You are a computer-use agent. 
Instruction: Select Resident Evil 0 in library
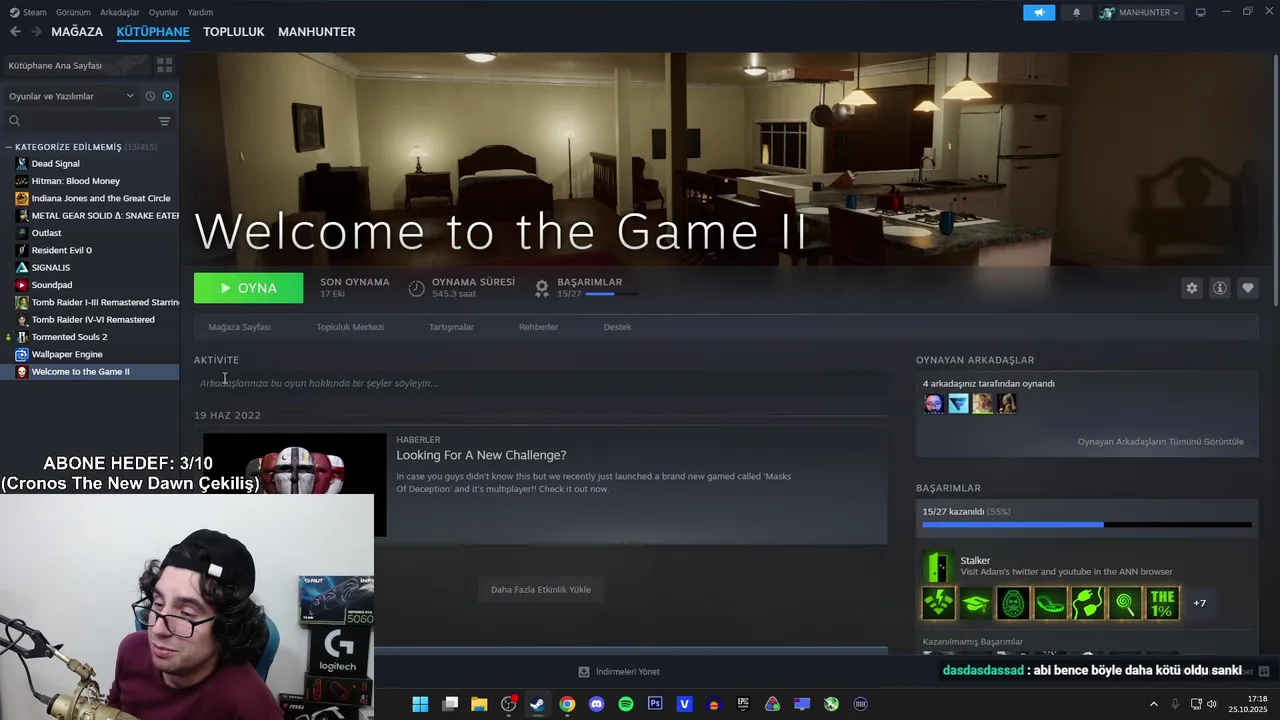[61, 250]
